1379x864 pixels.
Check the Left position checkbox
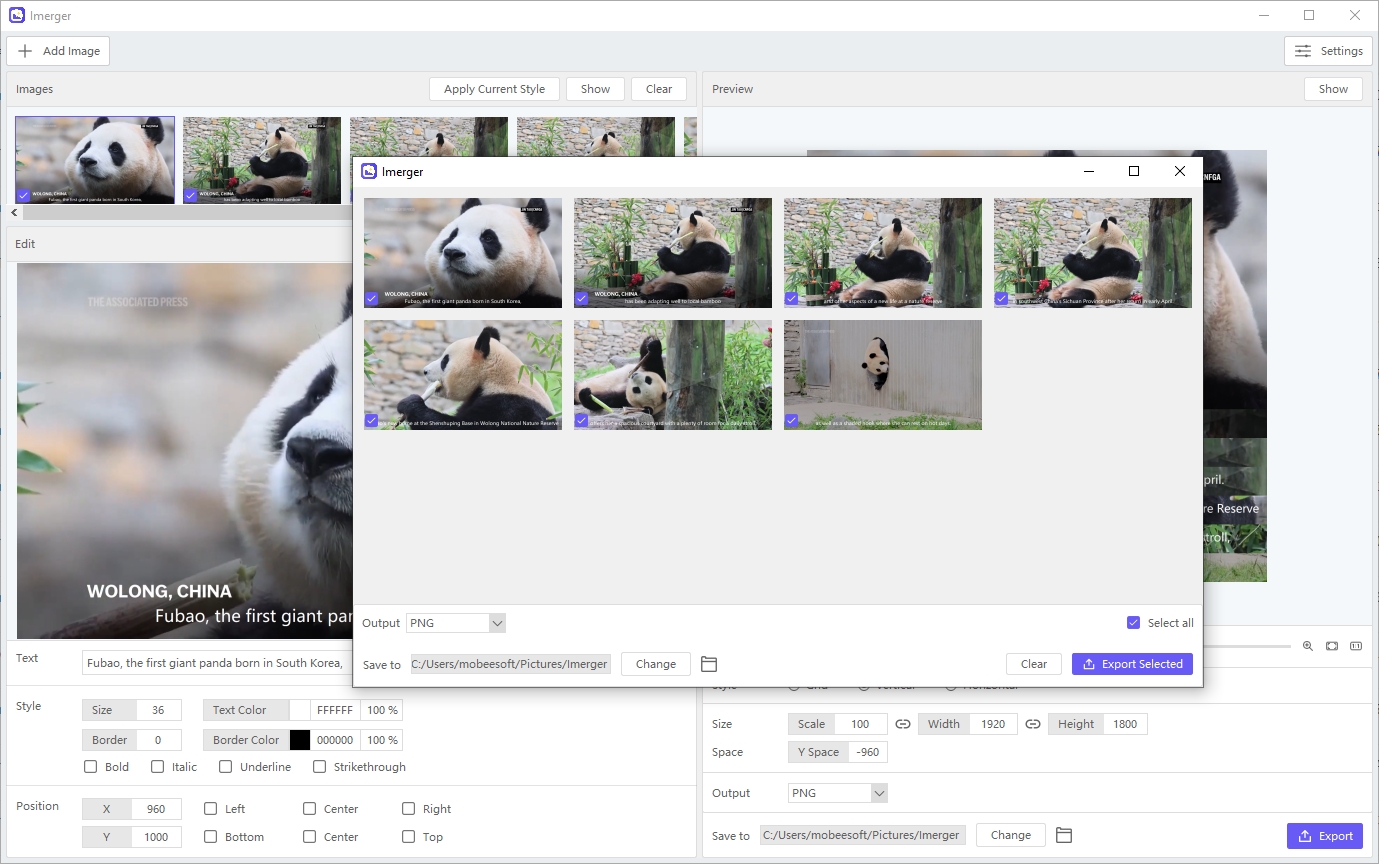coord(211,809)
